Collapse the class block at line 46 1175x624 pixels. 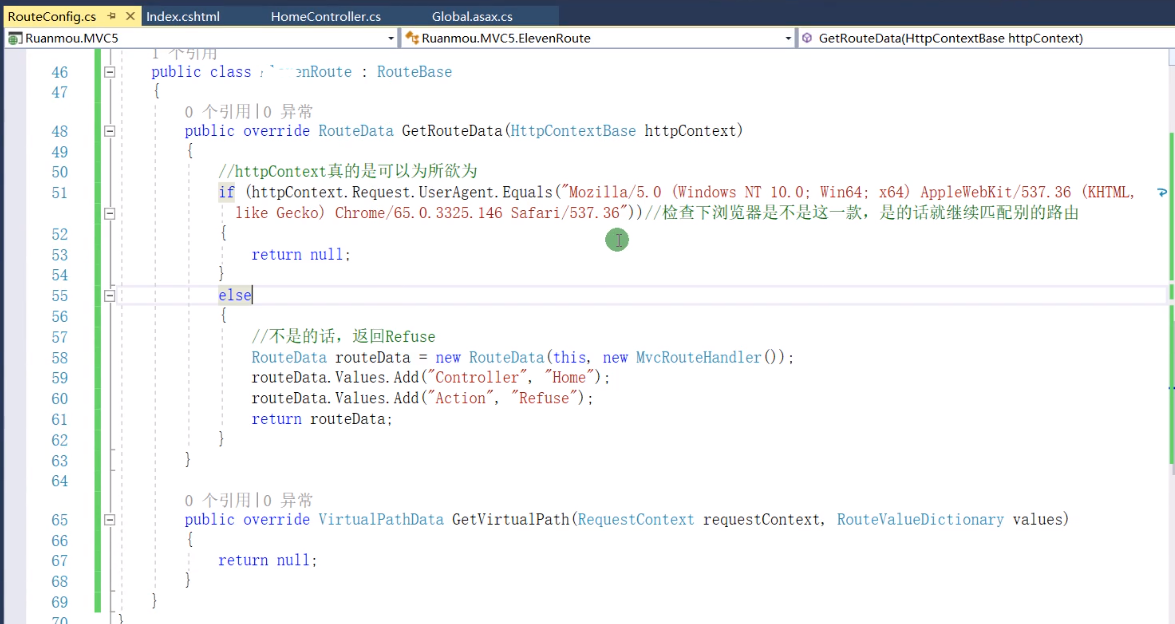click(109, 72)
